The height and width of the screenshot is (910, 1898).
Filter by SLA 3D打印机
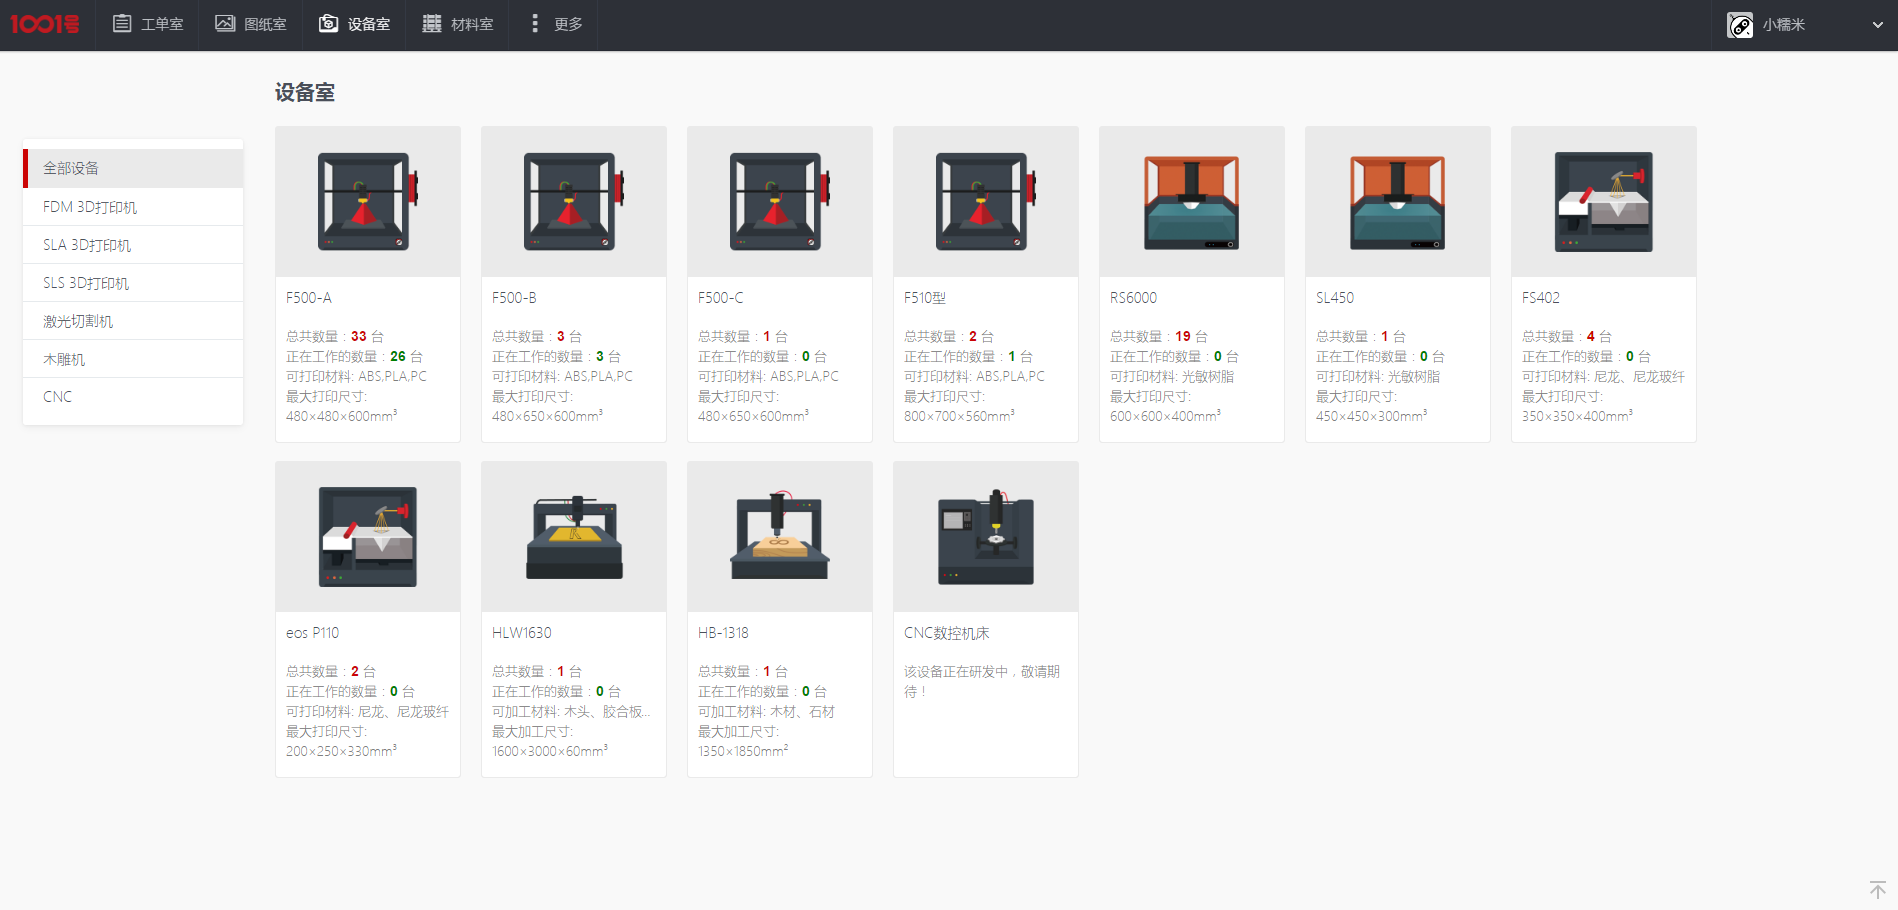(x=133, y=245)
